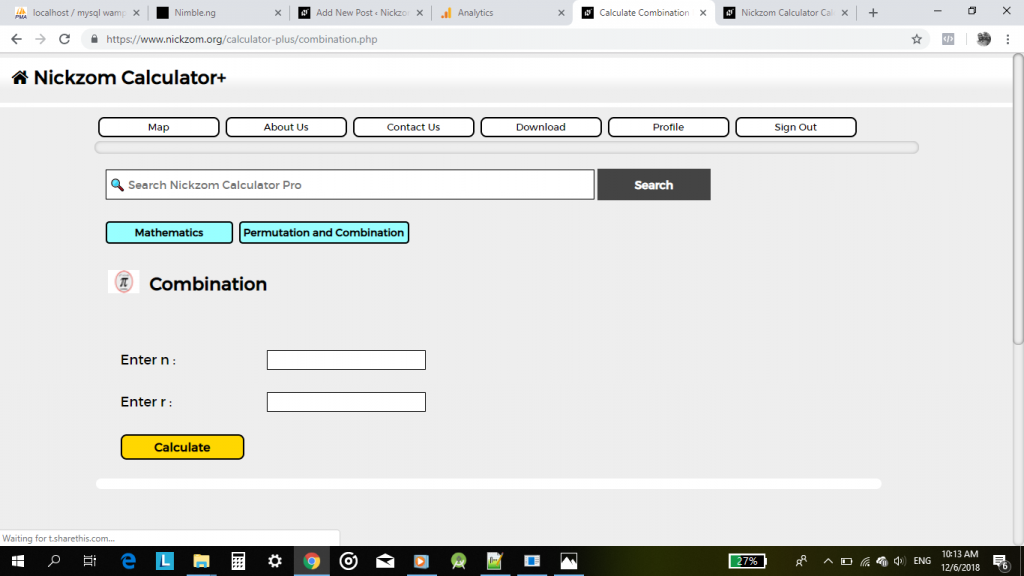This screenshot has height=576, width=1024.
Task: Click the volume icon in the system tray
Action: click(x=899, y=561)
